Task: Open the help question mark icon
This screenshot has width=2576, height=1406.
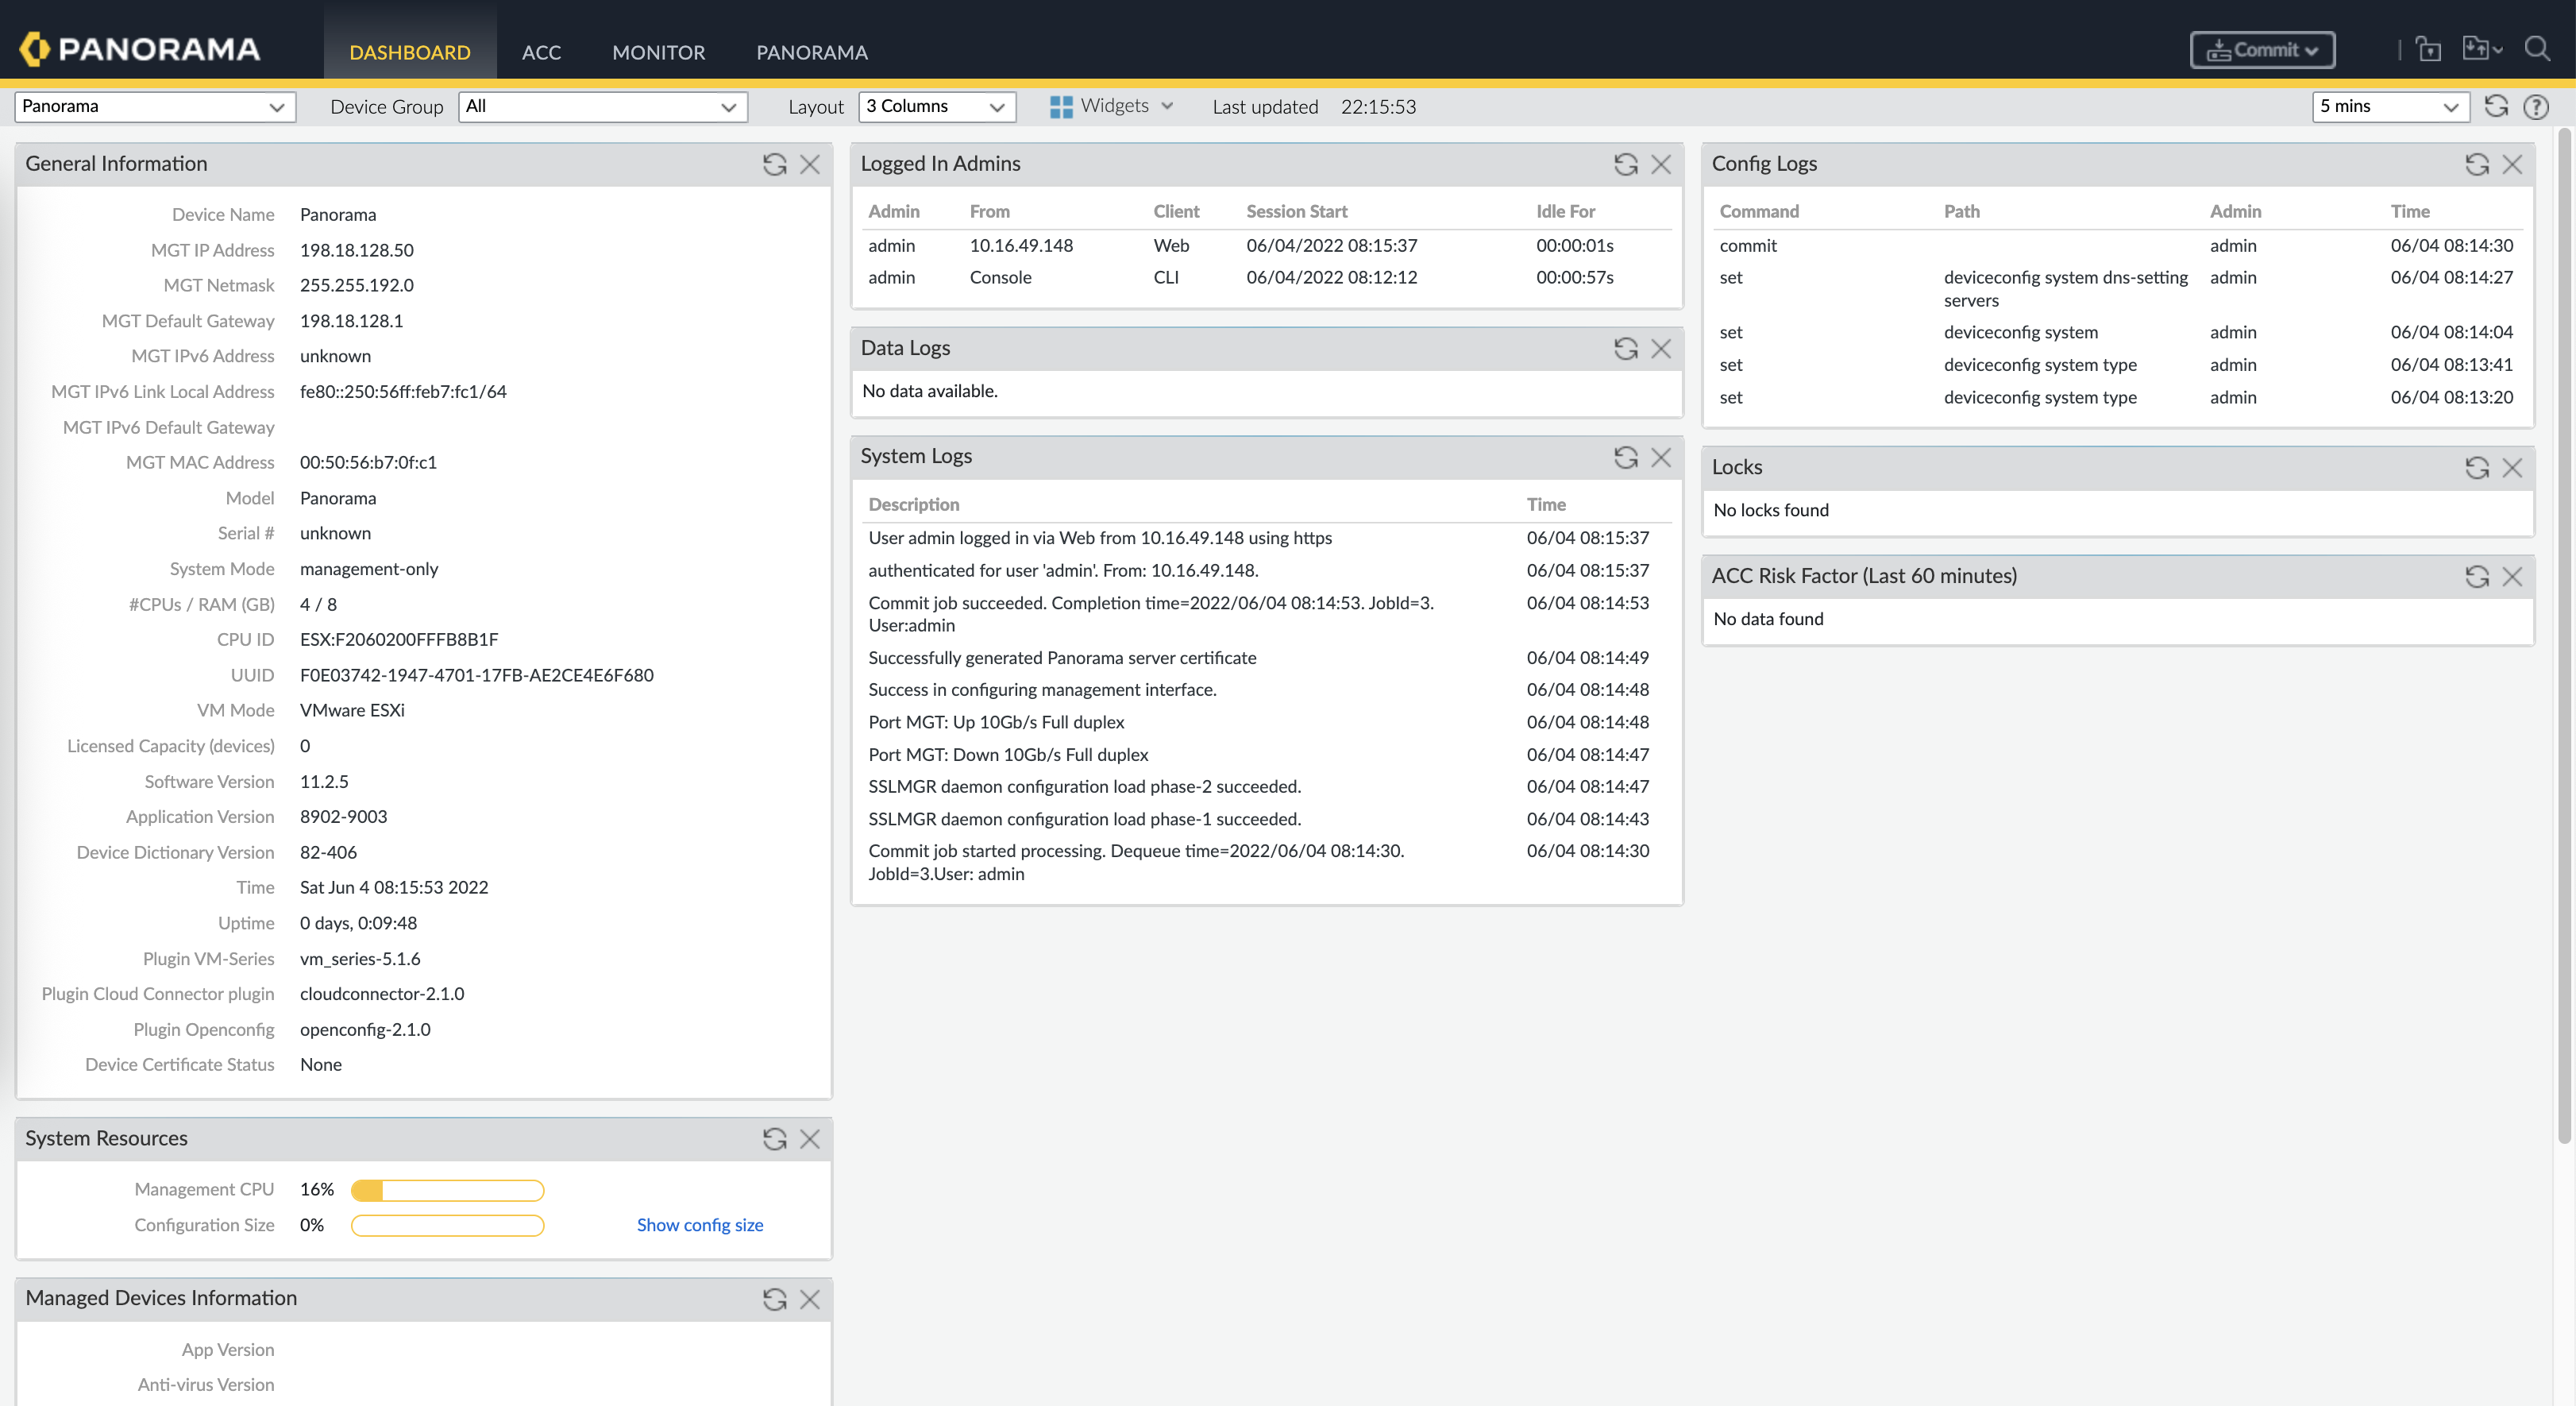Action: [2536, 107]
